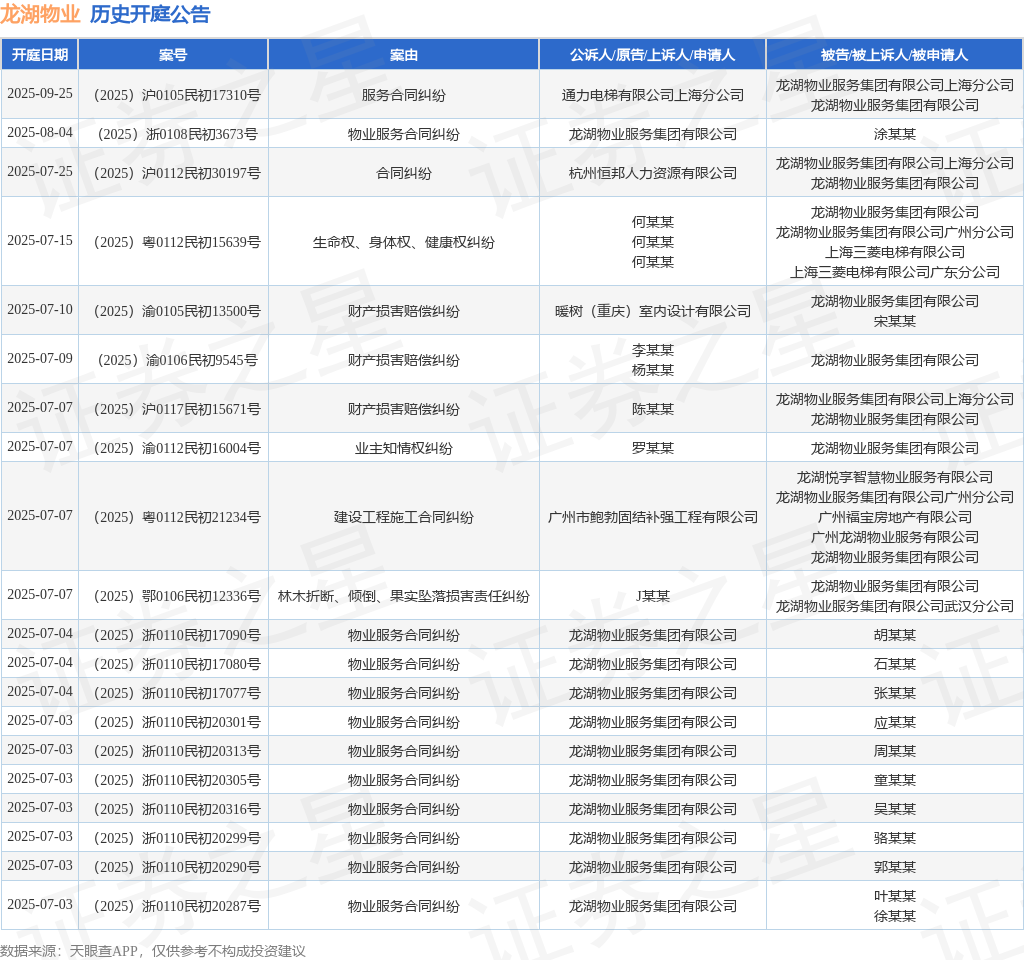The image size is (1024, 960).
Task: Click plaintiff 陈某某
Action: 652,409
